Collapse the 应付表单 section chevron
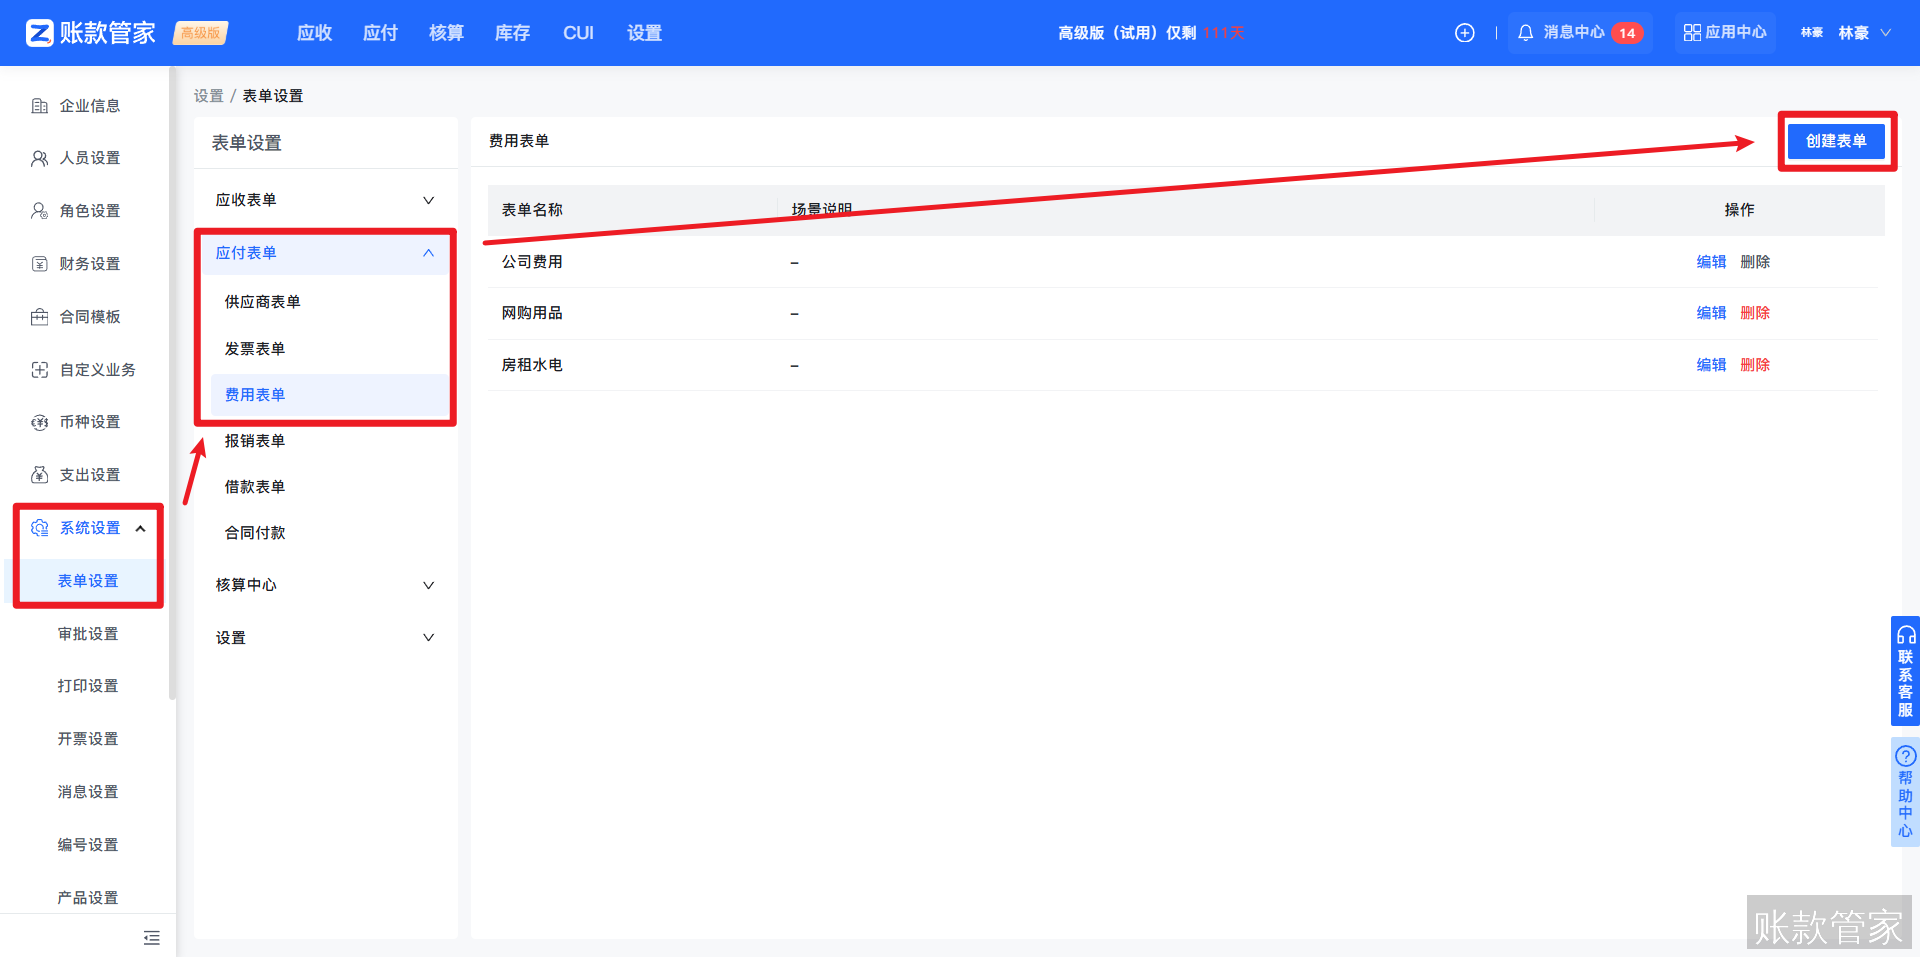 click(x=429, y=253)
